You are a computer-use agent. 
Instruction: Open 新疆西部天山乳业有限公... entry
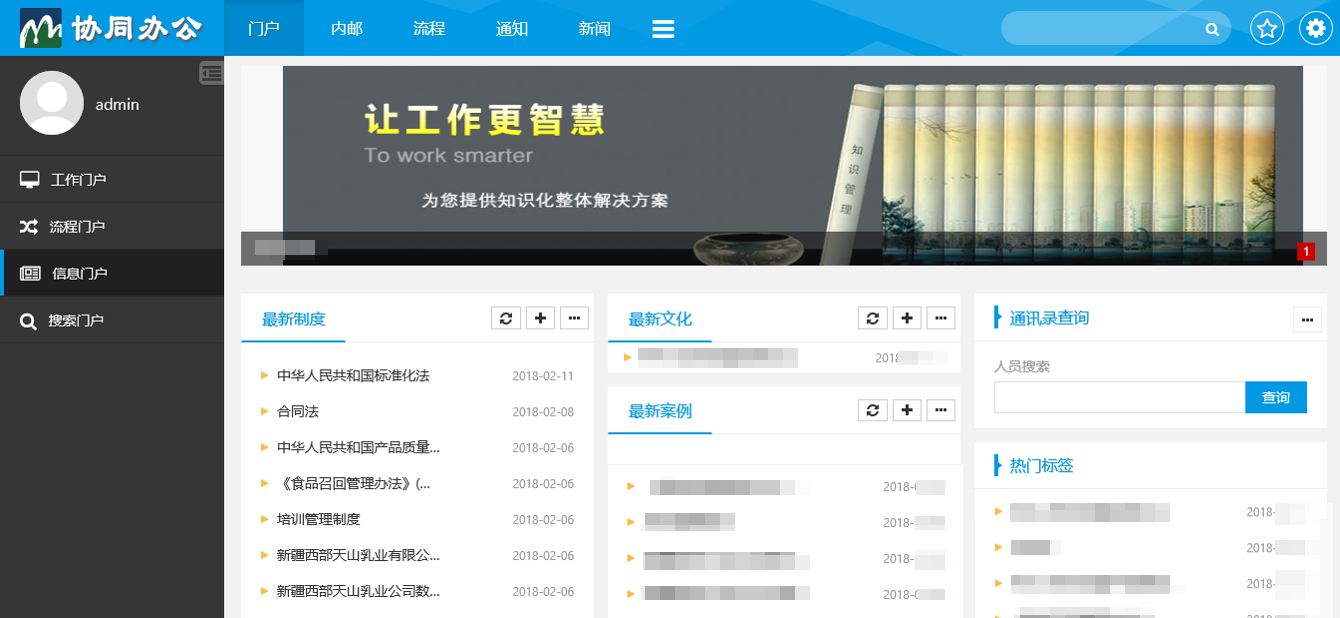[x=358, y=556]
